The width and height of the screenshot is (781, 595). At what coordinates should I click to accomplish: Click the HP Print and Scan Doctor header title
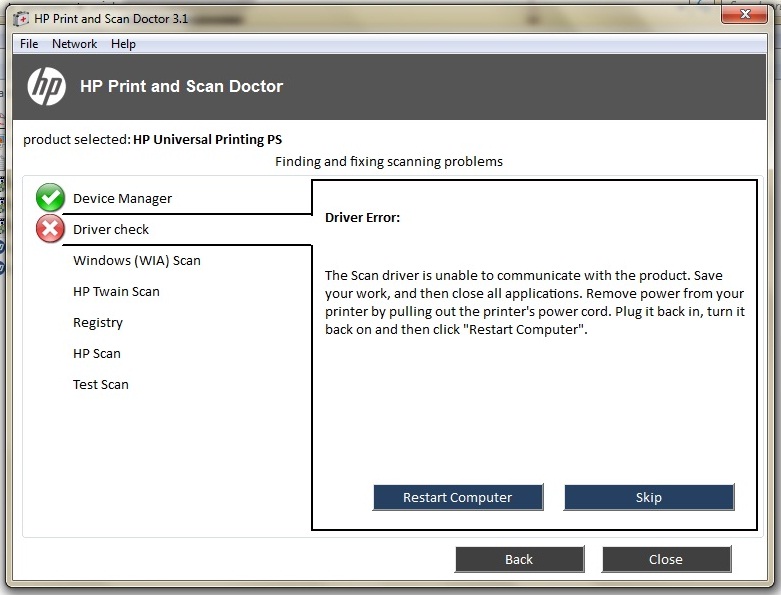[x=181, y=86]
